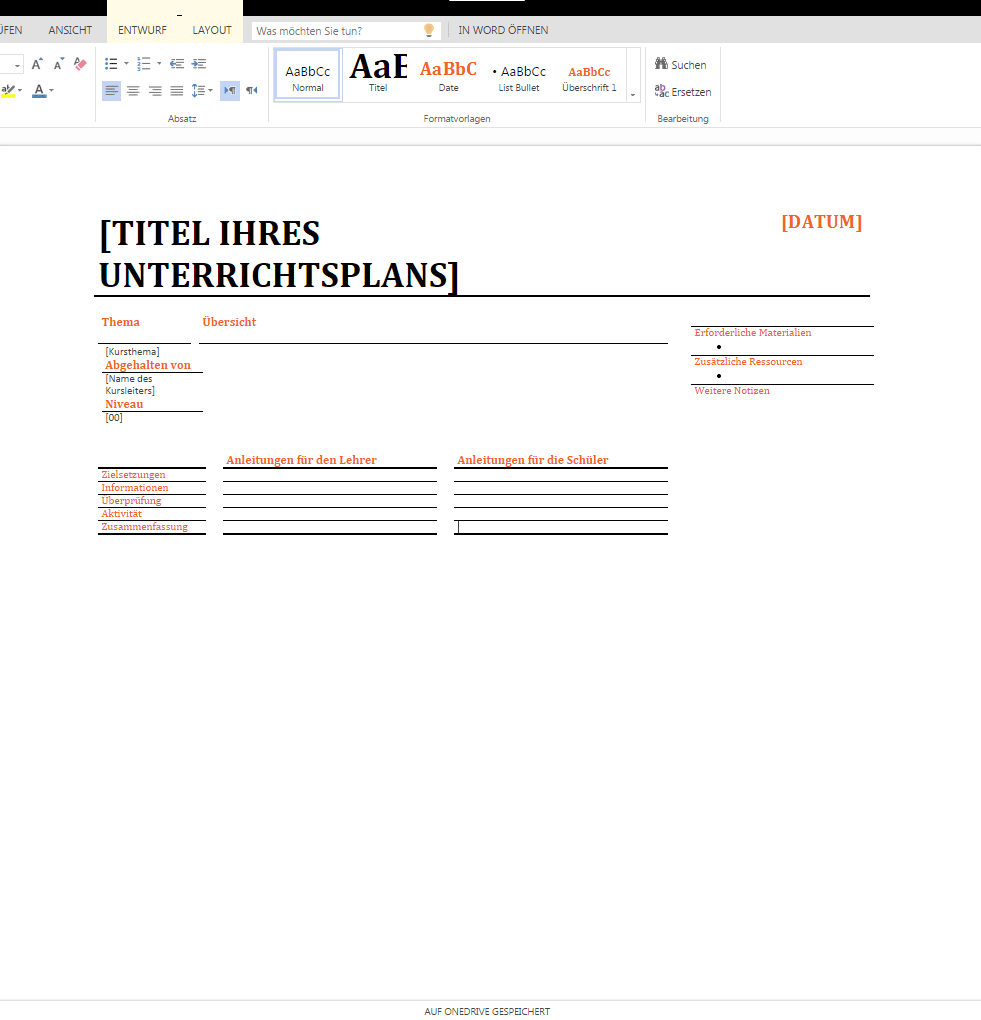Toggle right-to-left text direction
981x1020 pixels.
pyautogui.click(x=252, y=90)
